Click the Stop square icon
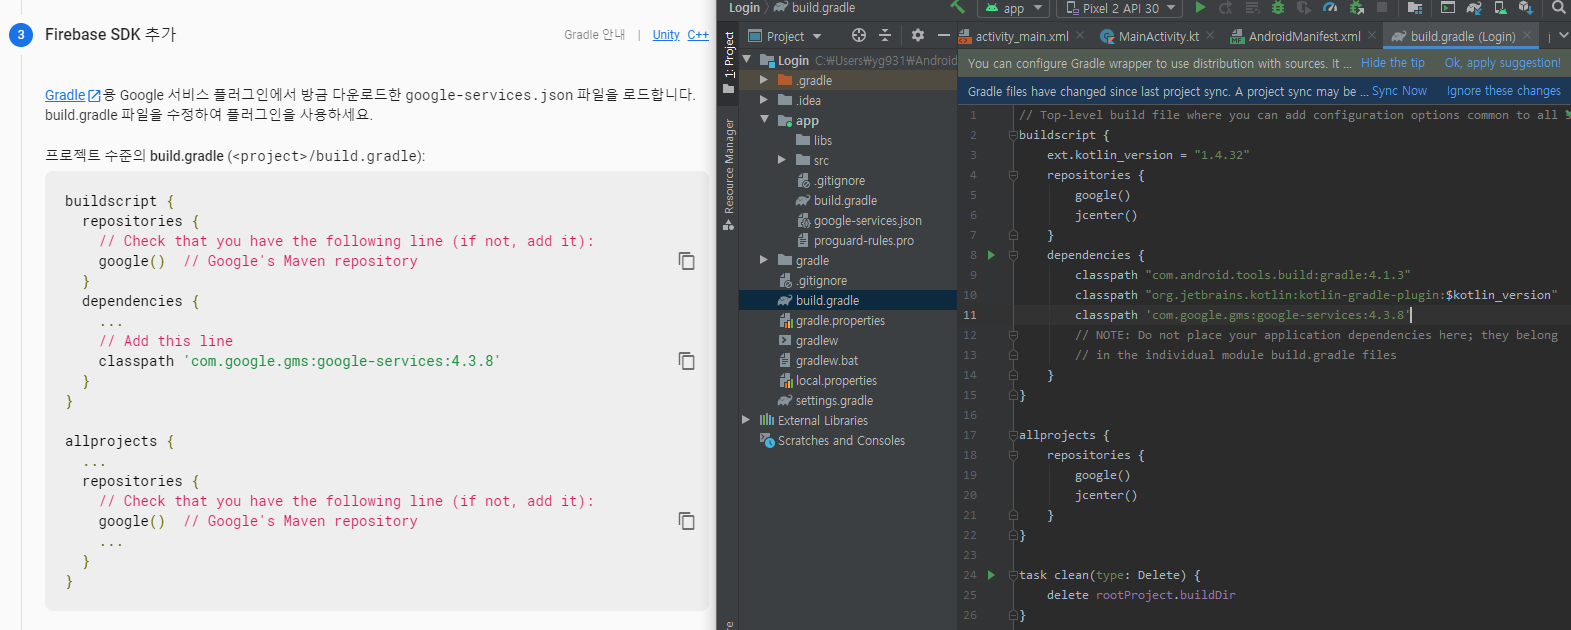Screen dimensions: 1571x630 pos(1382,7)
